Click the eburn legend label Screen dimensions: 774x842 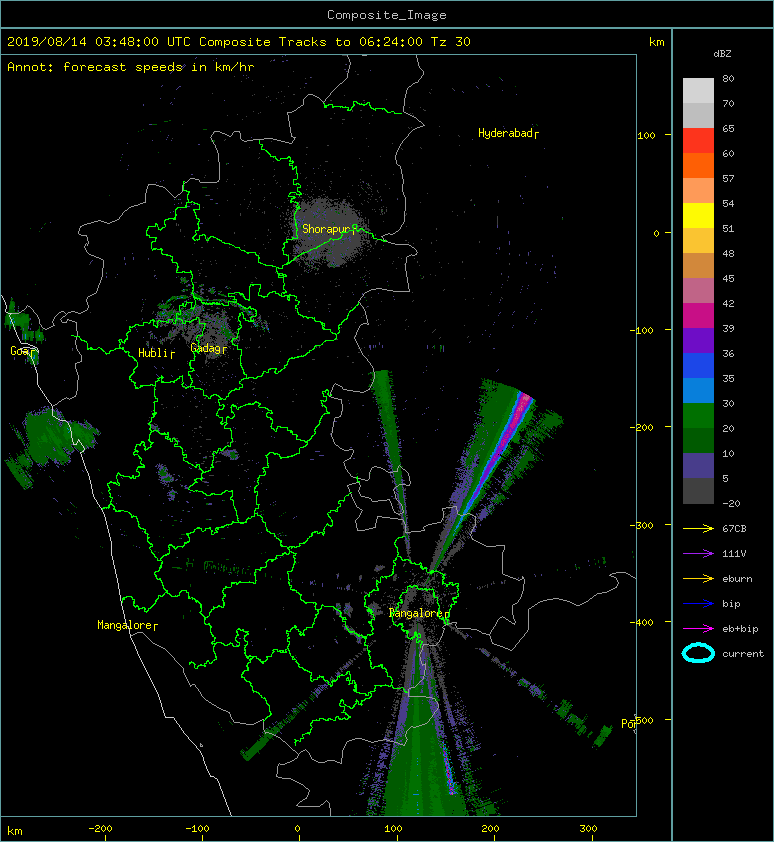(x=737, y=579)
